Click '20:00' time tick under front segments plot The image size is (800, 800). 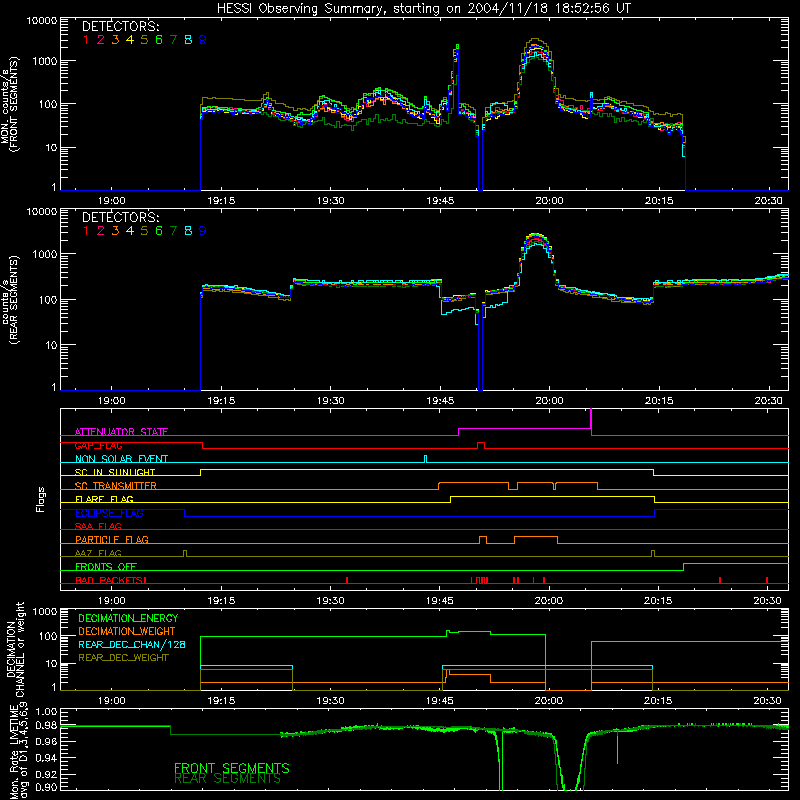(x=549, y=201)
